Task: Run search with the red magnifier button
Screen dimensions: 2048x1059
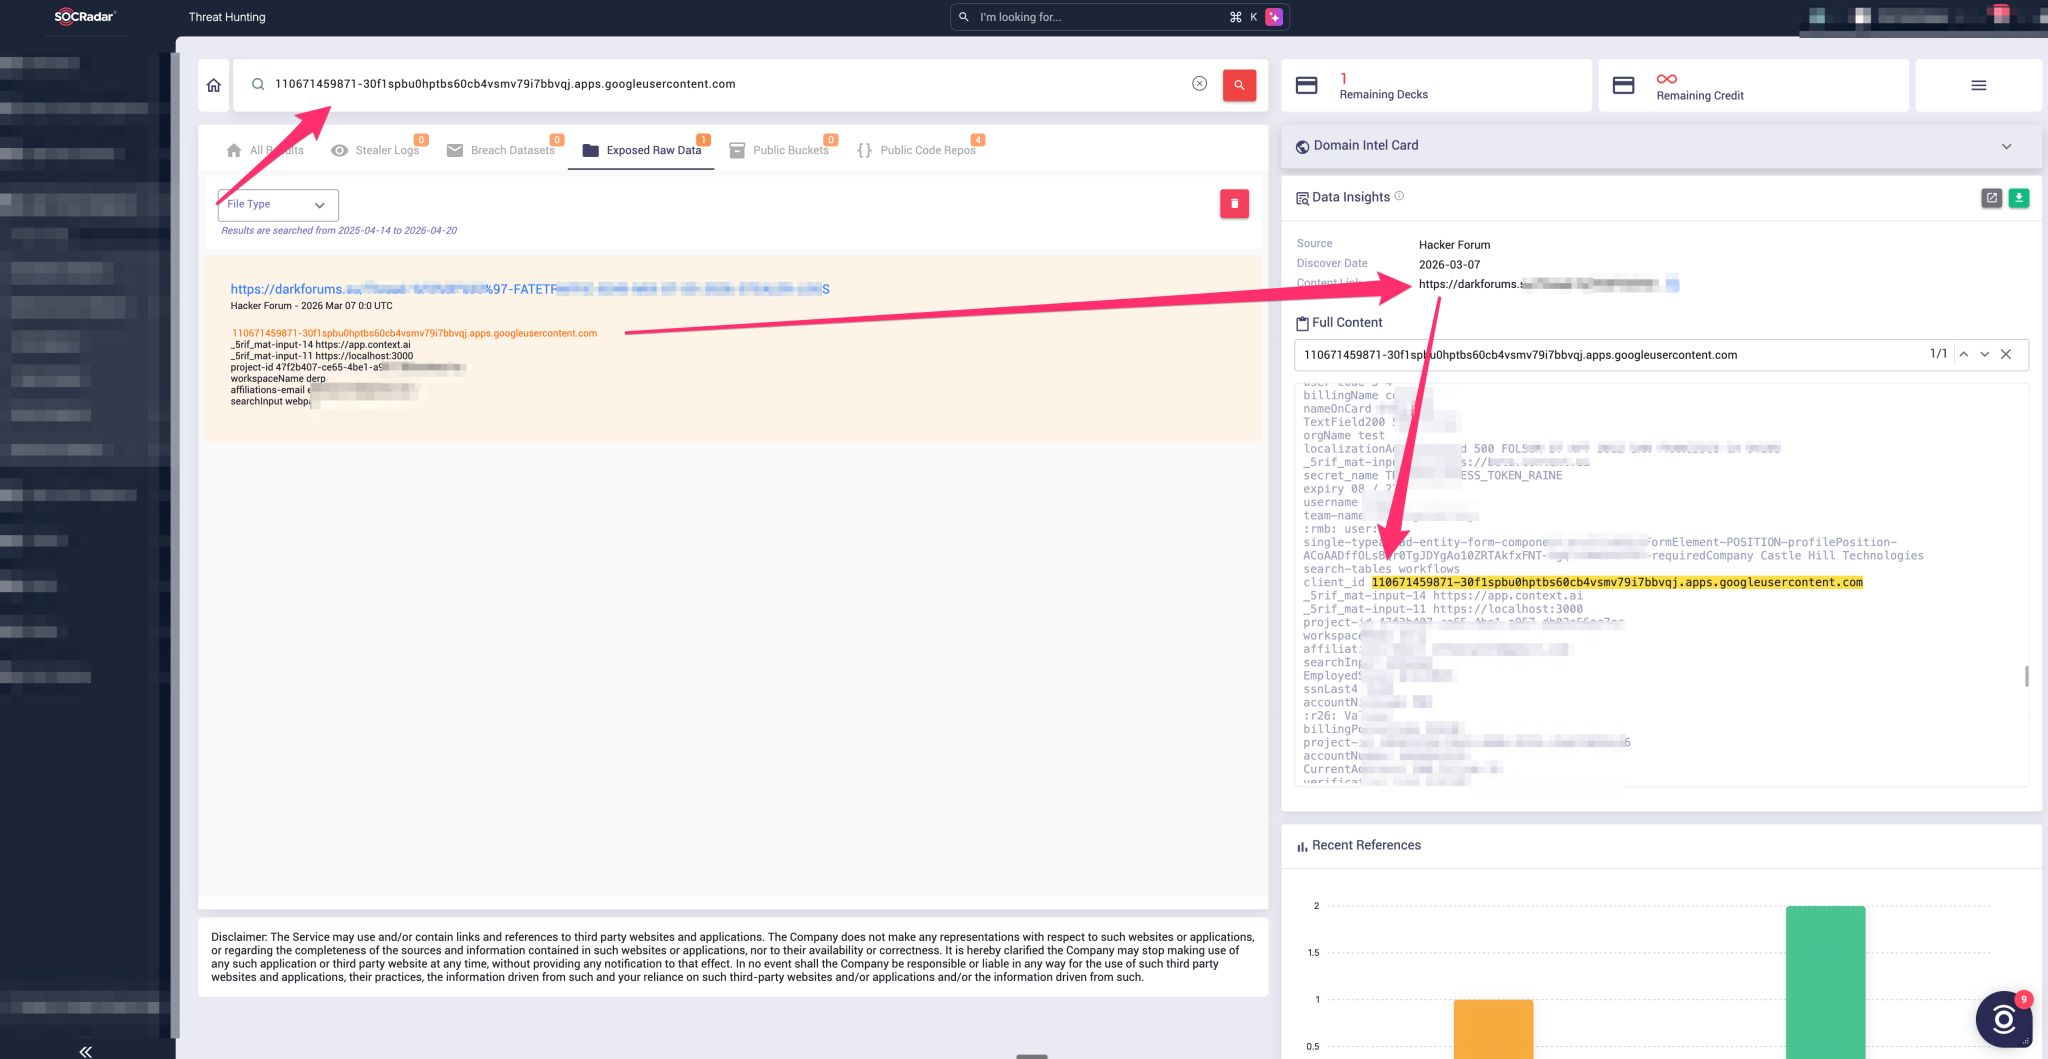Action: [1239, 85]
